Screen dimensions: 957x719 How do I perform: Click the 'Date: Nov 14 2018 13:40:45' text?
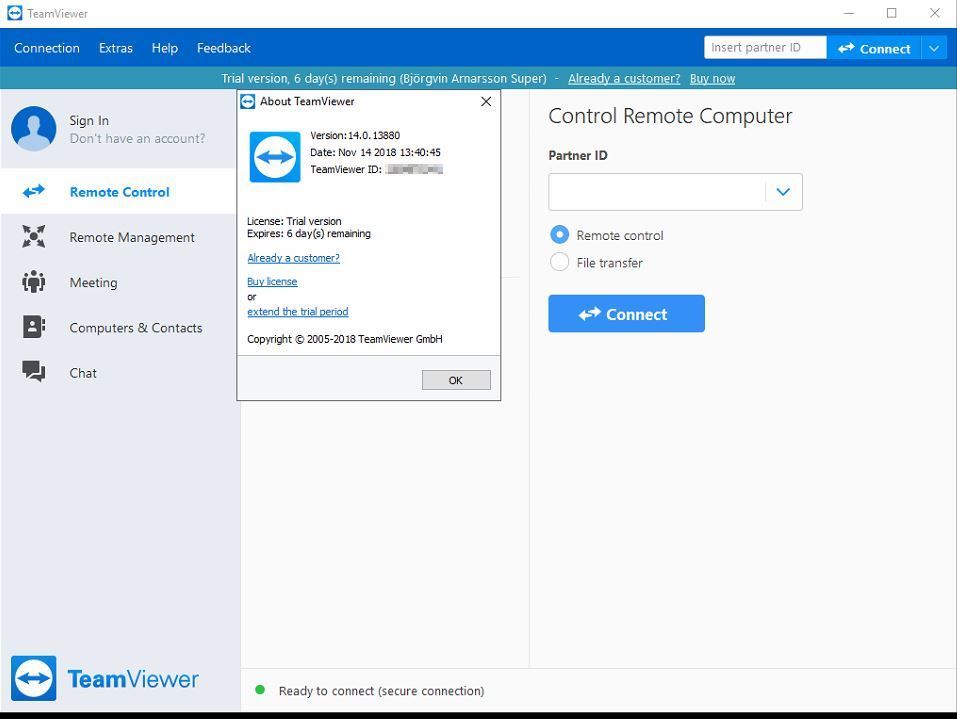tap(375, 153)
